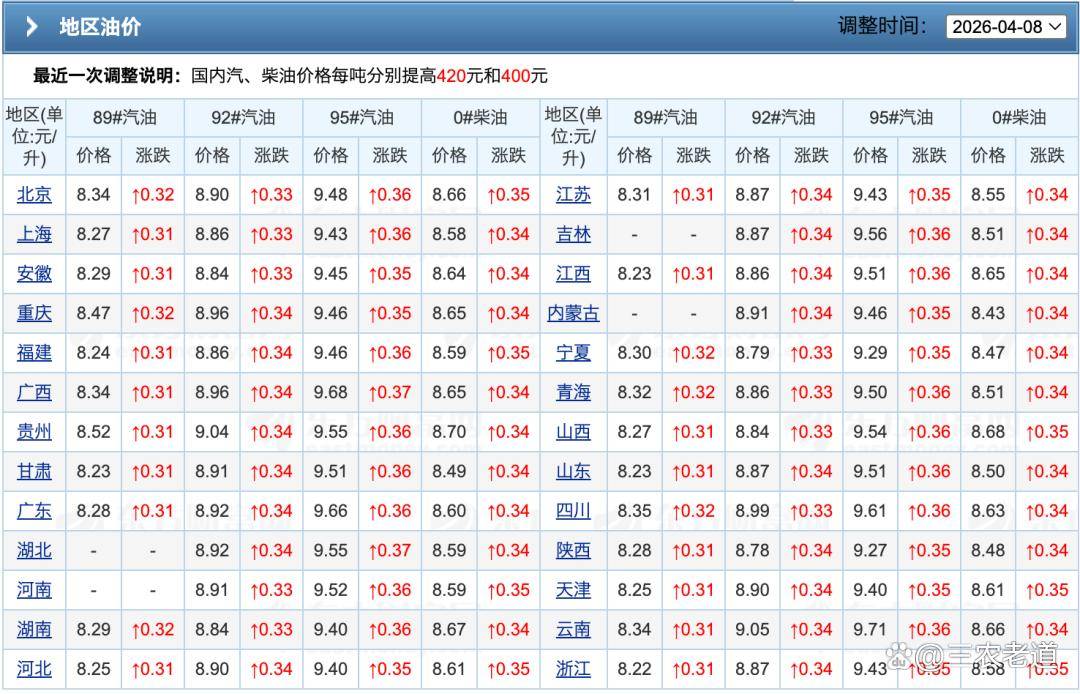Click 北京 92# price 8.90
Viewport: 1080px width, 694px height.
tap(212, 195)
